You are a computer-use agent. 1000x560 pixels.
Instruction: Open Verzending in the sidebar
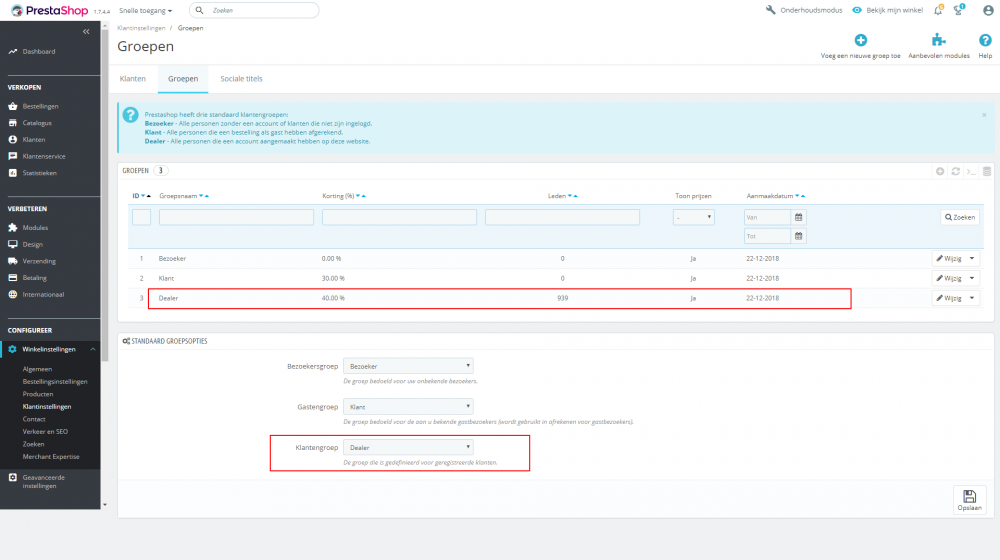pyautogui.click(x=39, y=261)
